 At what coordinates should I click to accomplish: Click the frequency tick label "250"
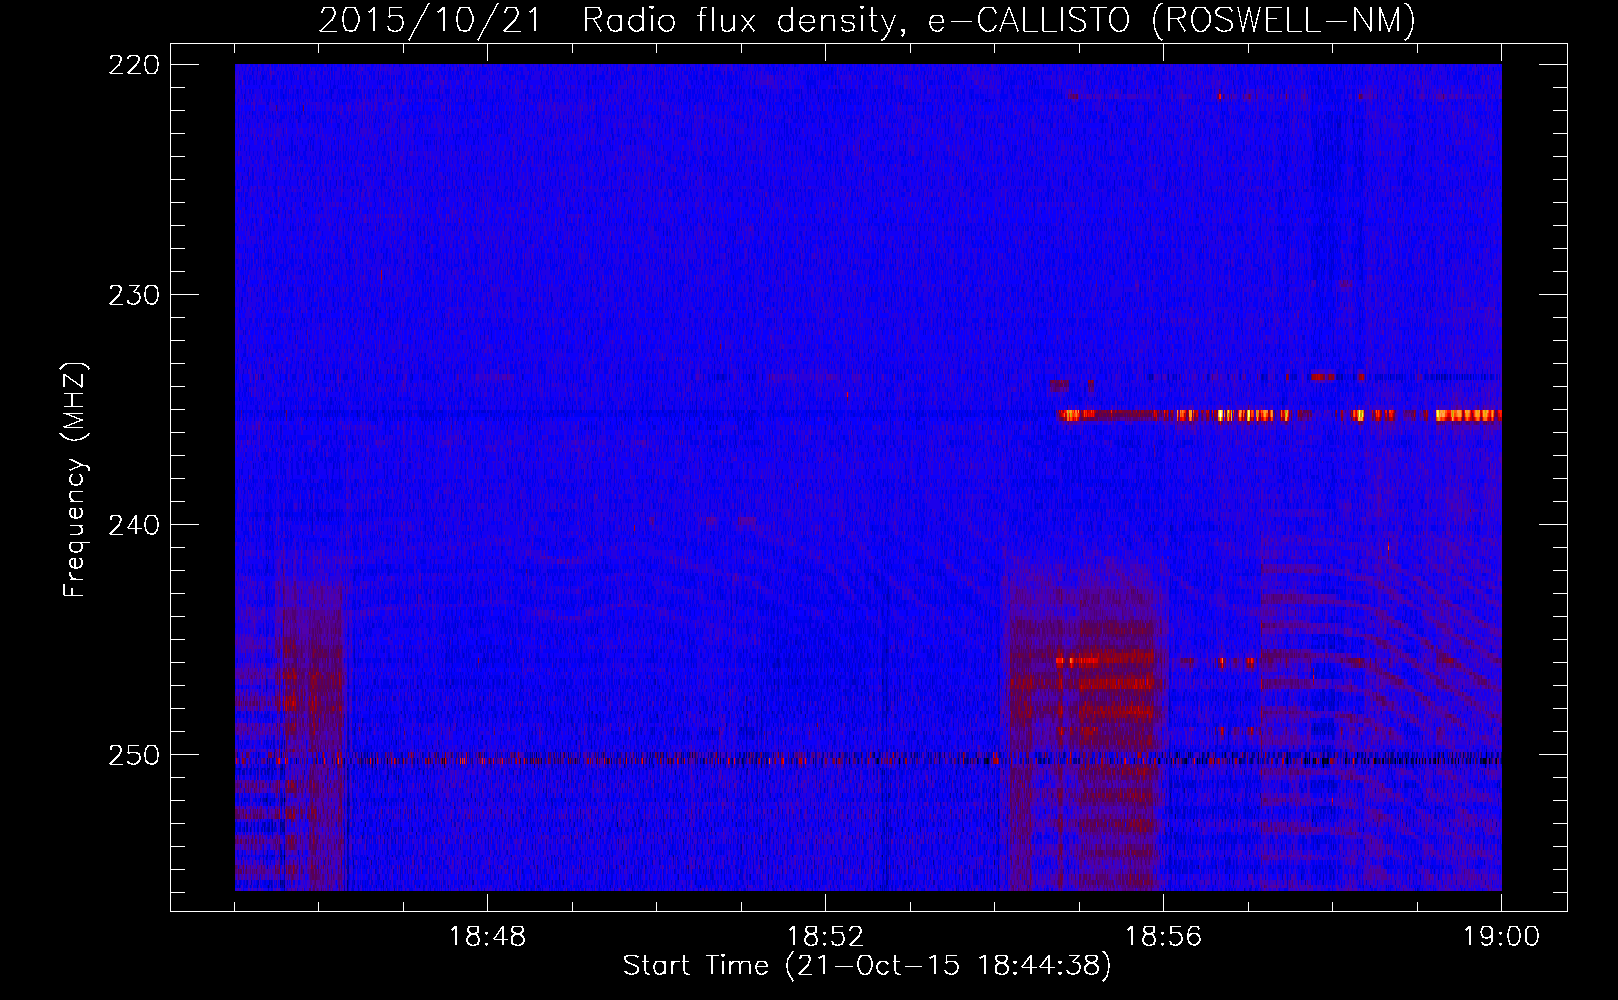(133, 755)
